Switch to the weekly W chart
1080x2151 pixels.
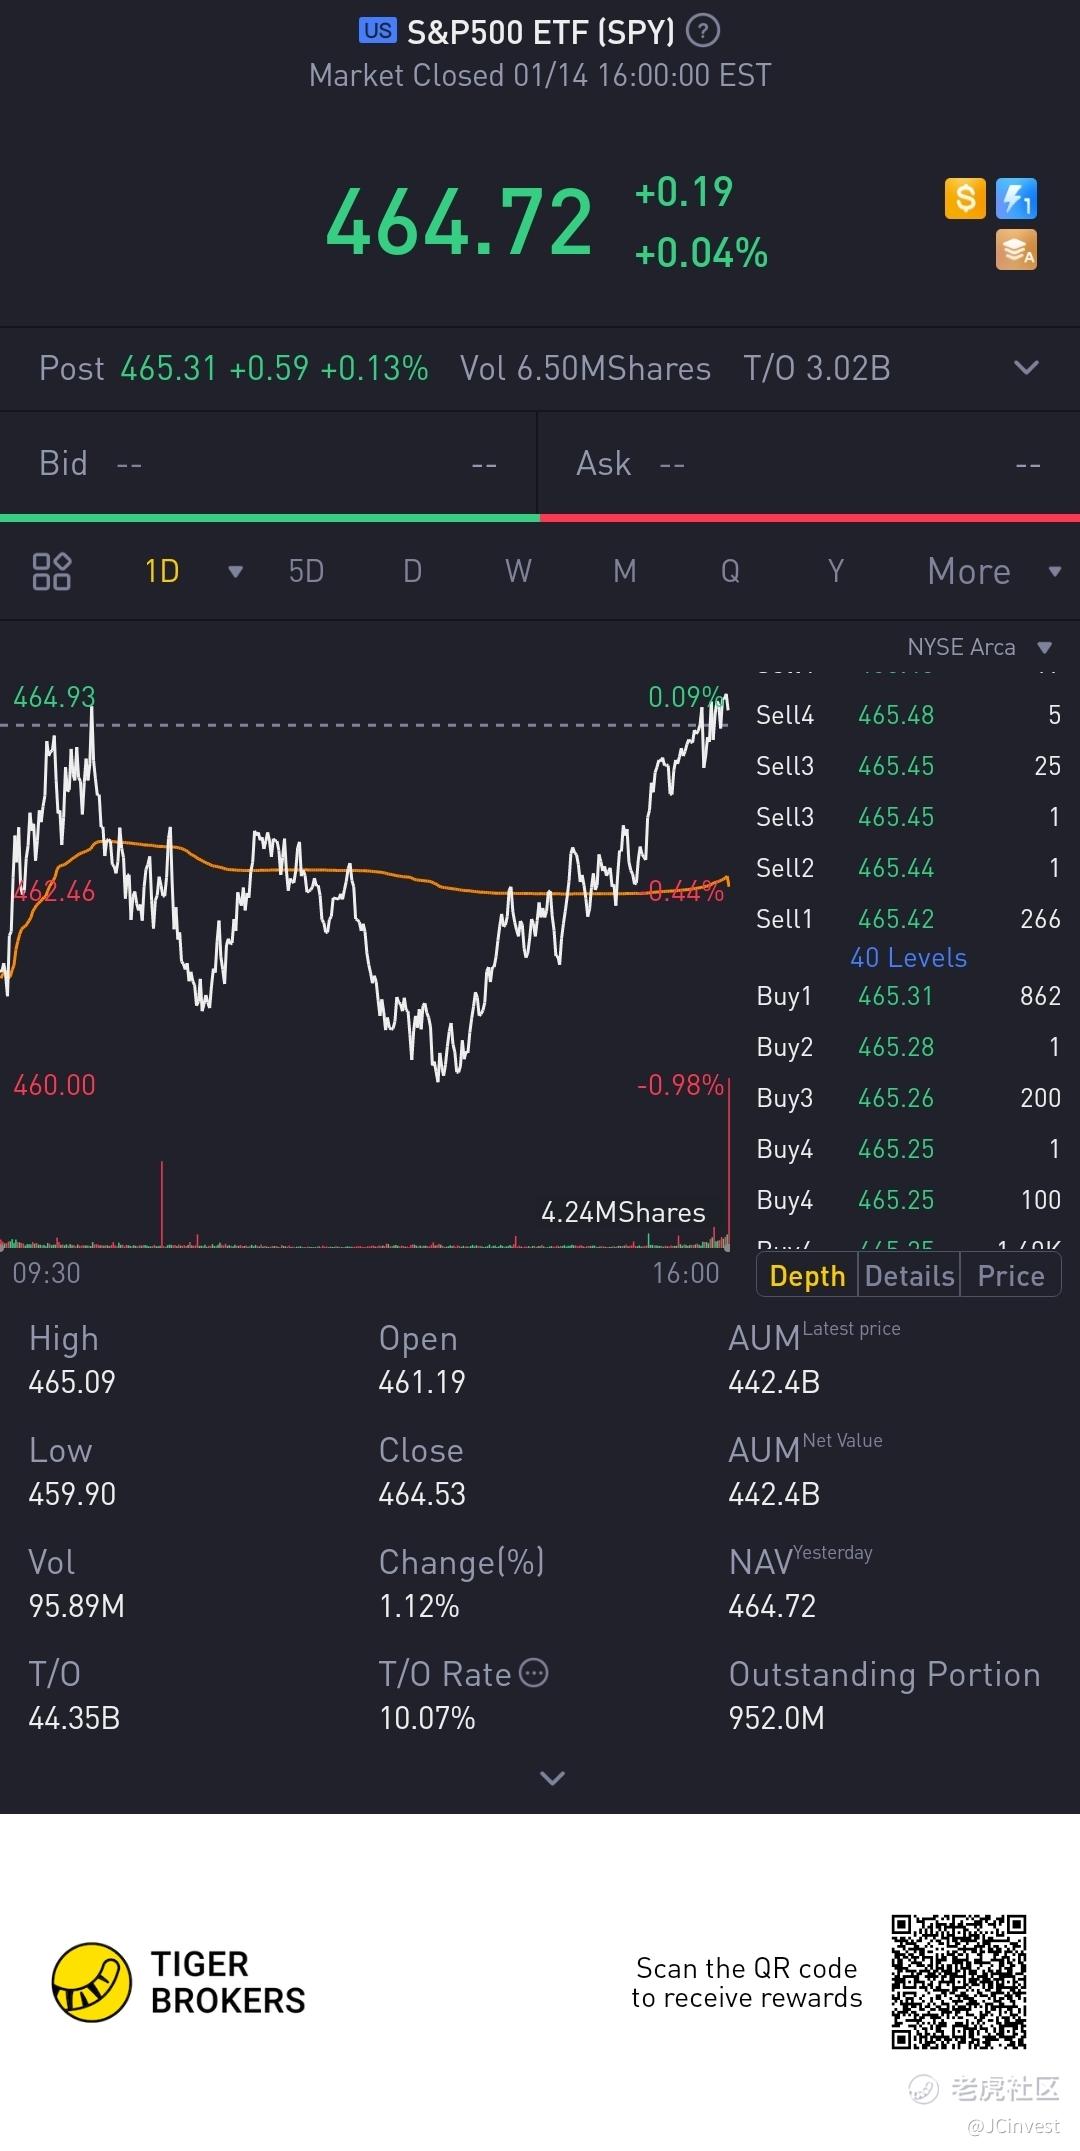click(518, 571)
